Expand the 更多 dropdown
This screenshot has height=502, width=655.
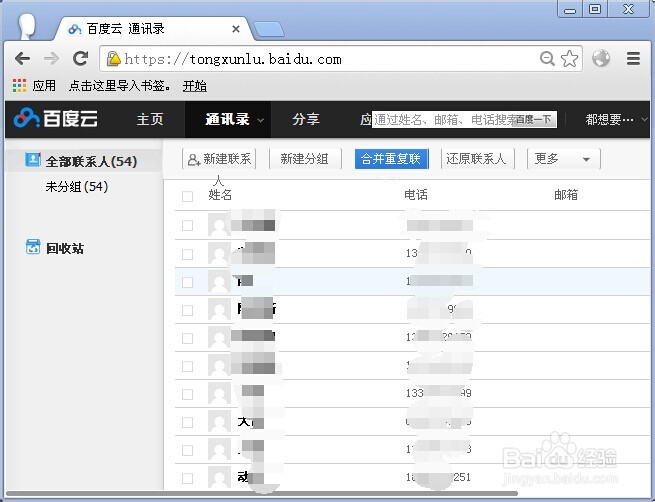click(564, 159)
